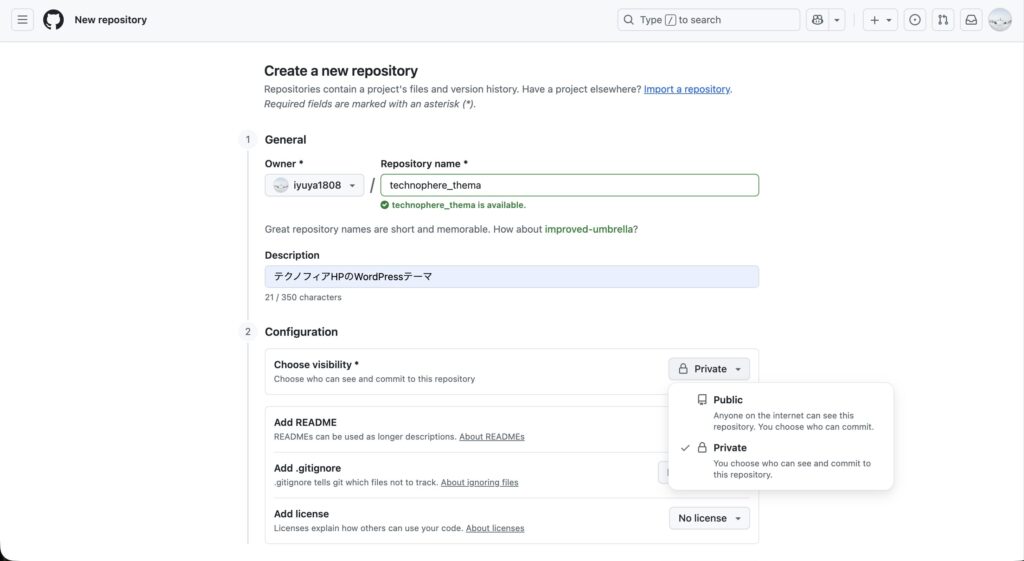1024x561 pixels.
Task: Open the No license dropdown
Action: [709, 518]
